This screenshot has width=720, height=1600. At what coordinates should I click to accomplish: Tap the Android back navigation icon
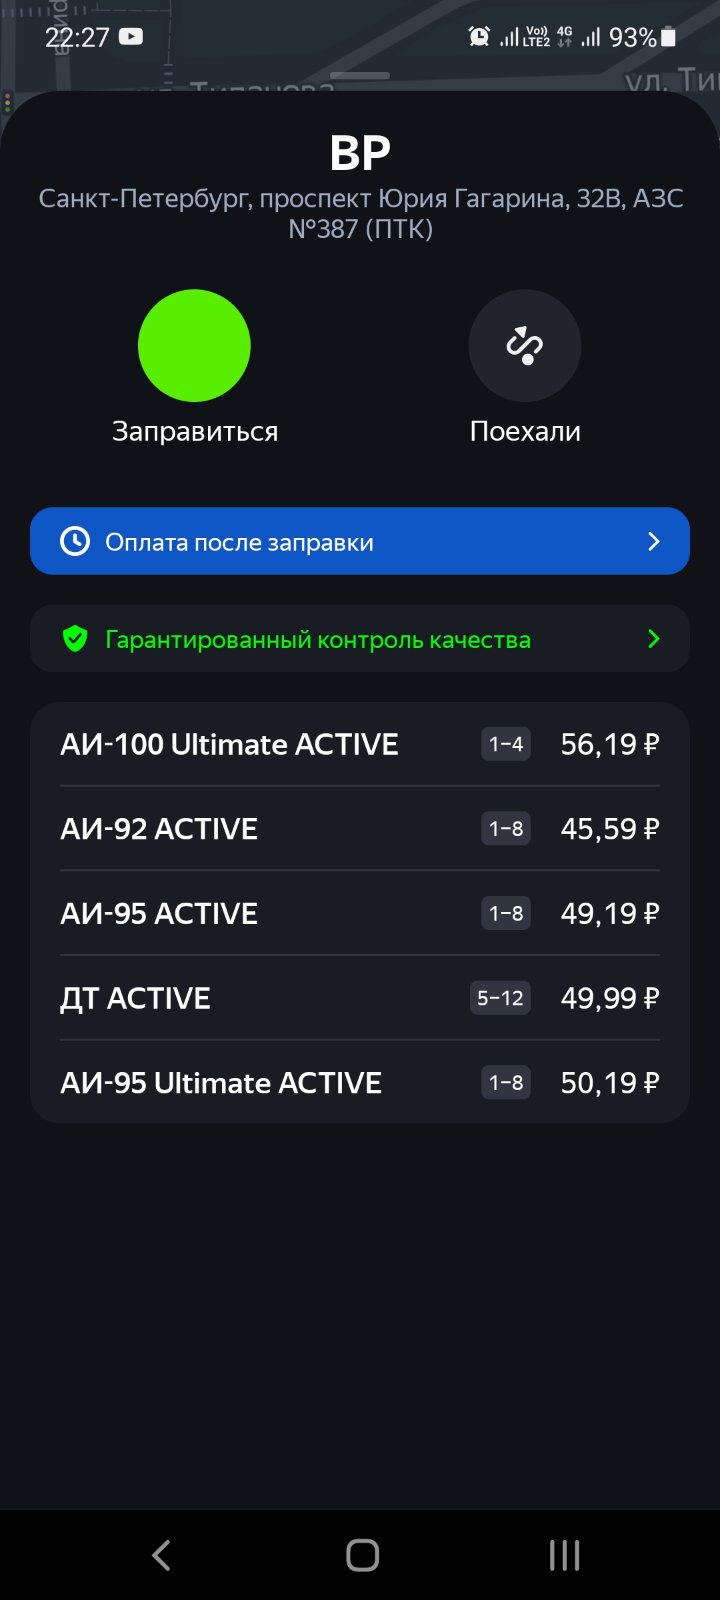point(161,1555)
